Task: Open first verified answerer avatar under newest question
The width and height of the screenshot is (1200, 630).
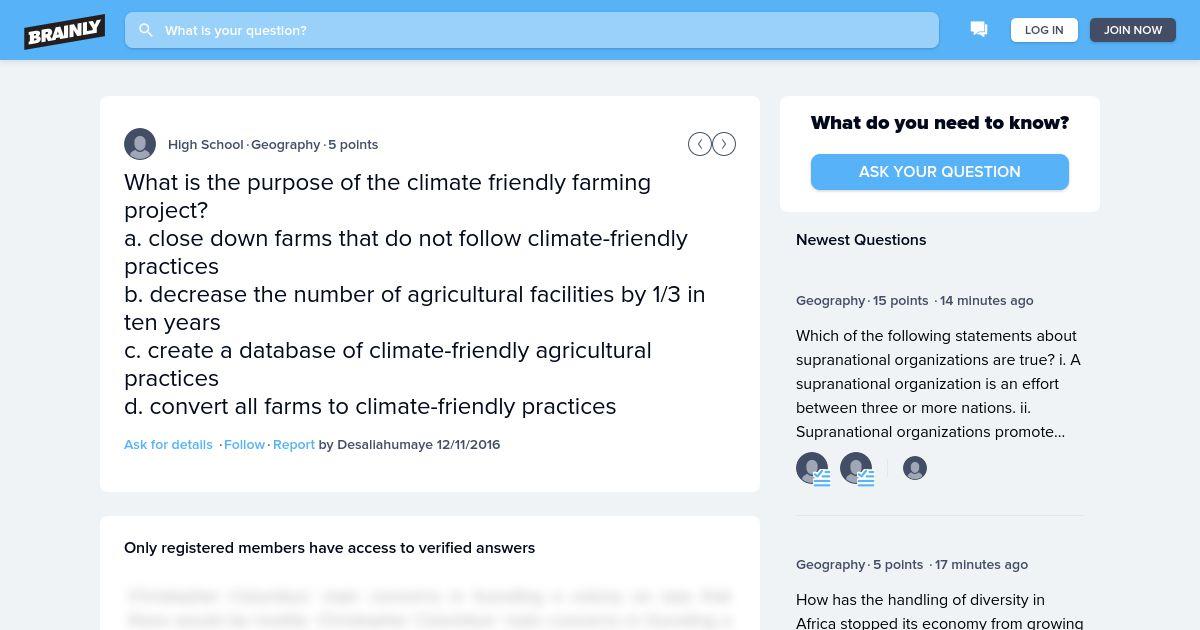Action: (813, 468)
